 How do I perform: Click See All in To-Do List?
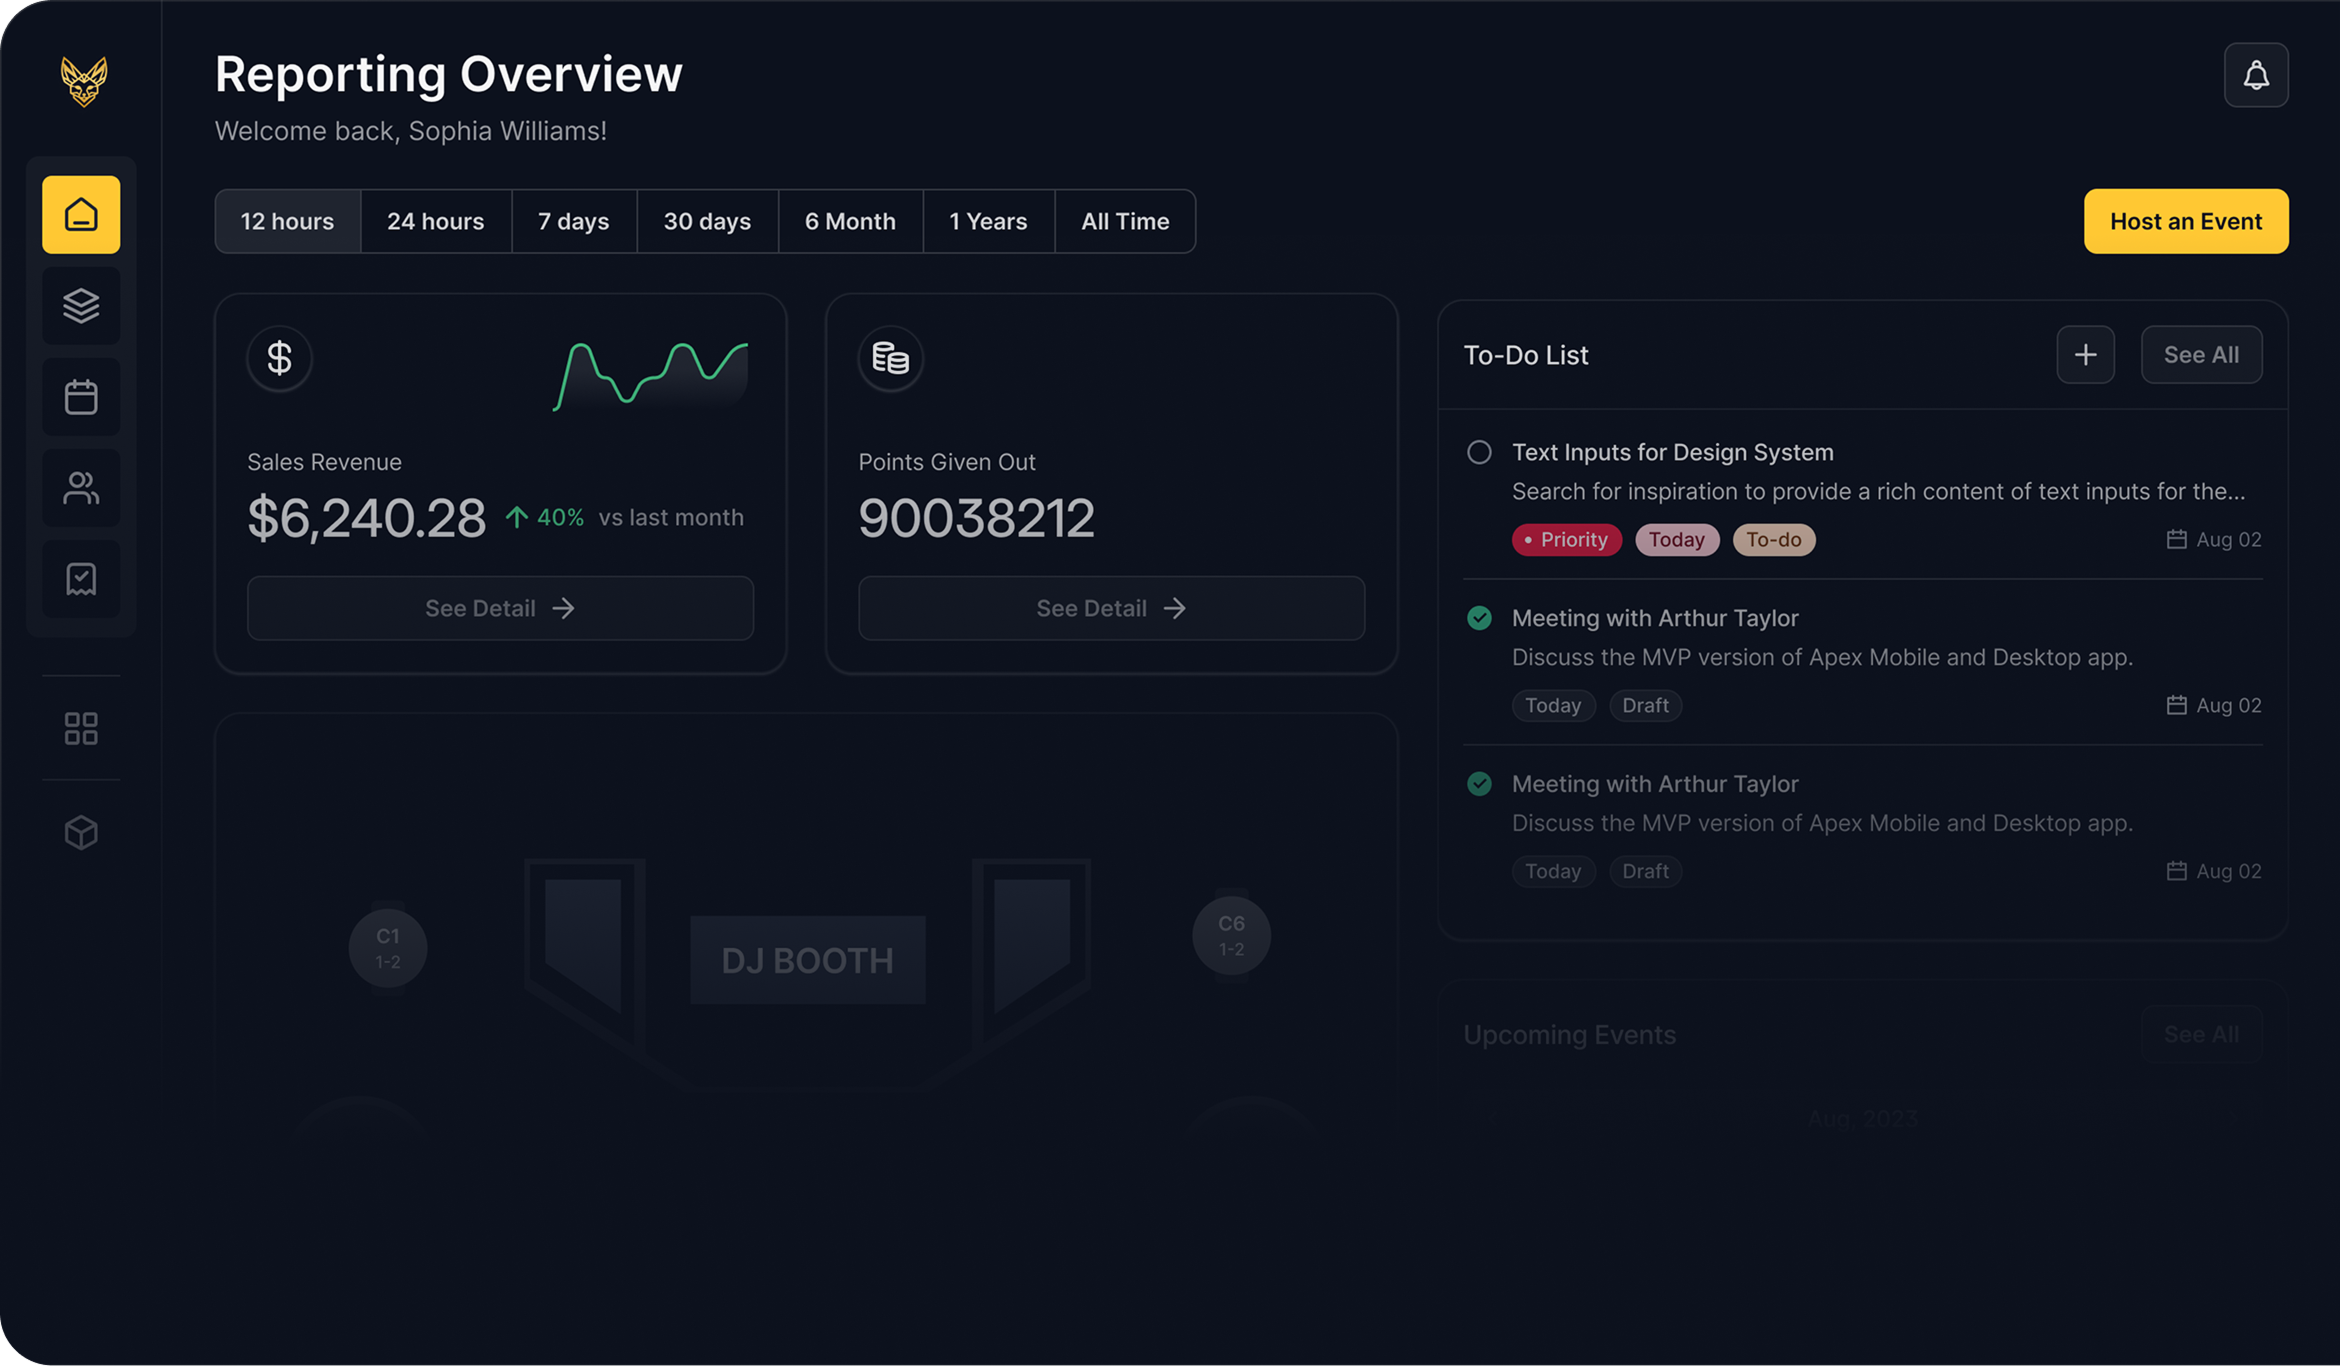[x=2200, y=354]
